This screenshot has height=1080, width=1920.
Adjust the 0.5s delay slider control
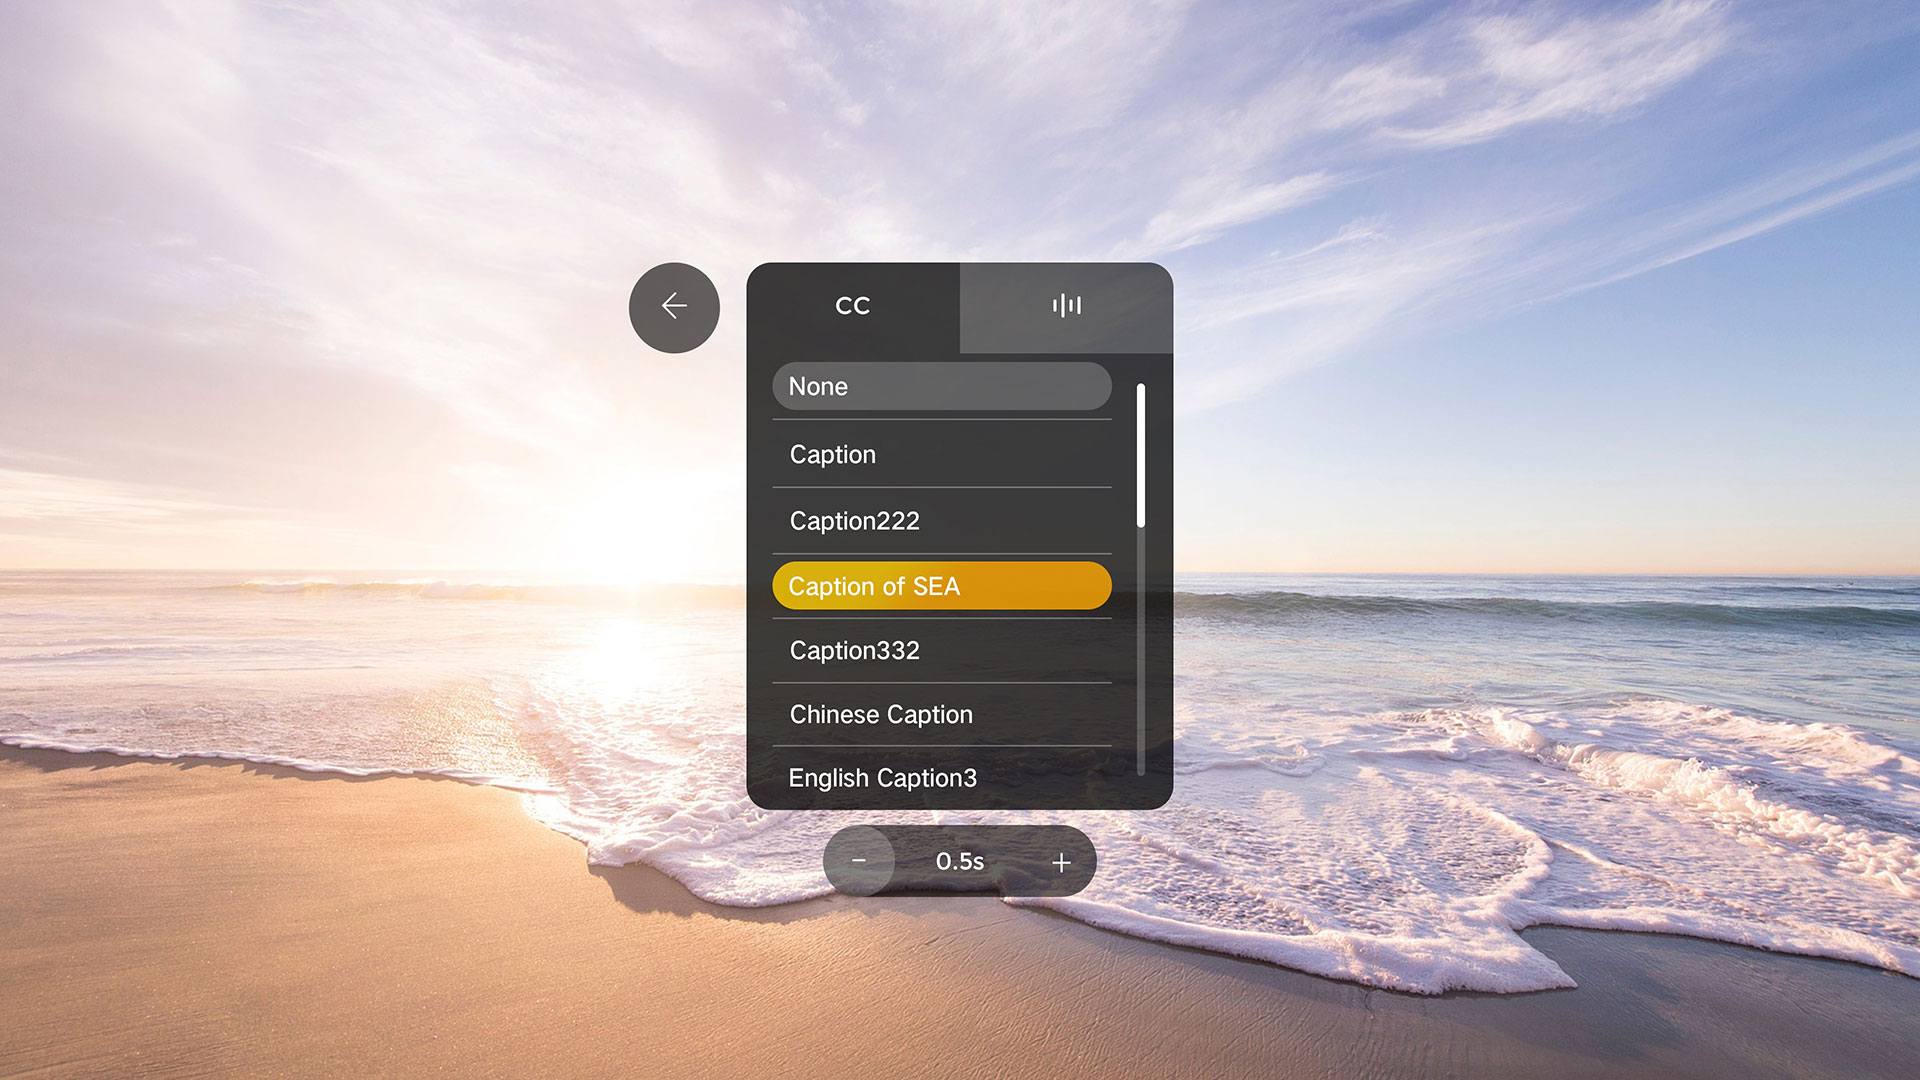point(960,861)
